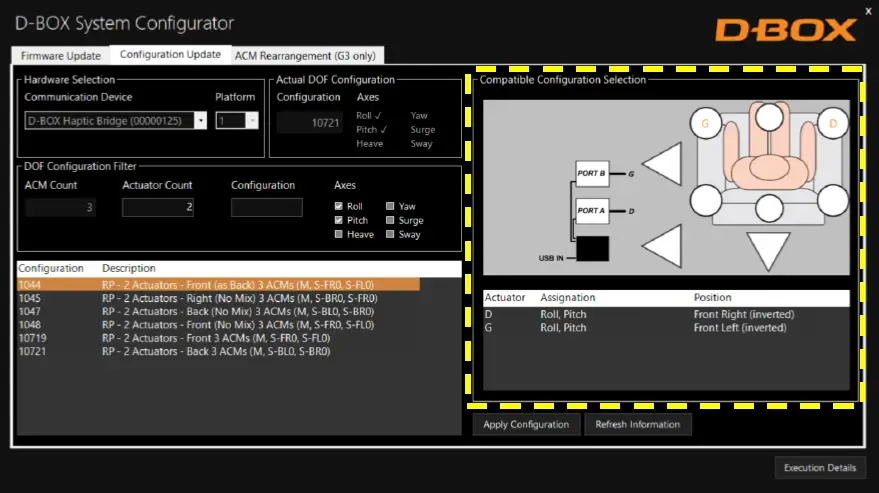Click the Apply Configuration button
The width and height of the screenshot is (879, 493).
tap(526, 425)
